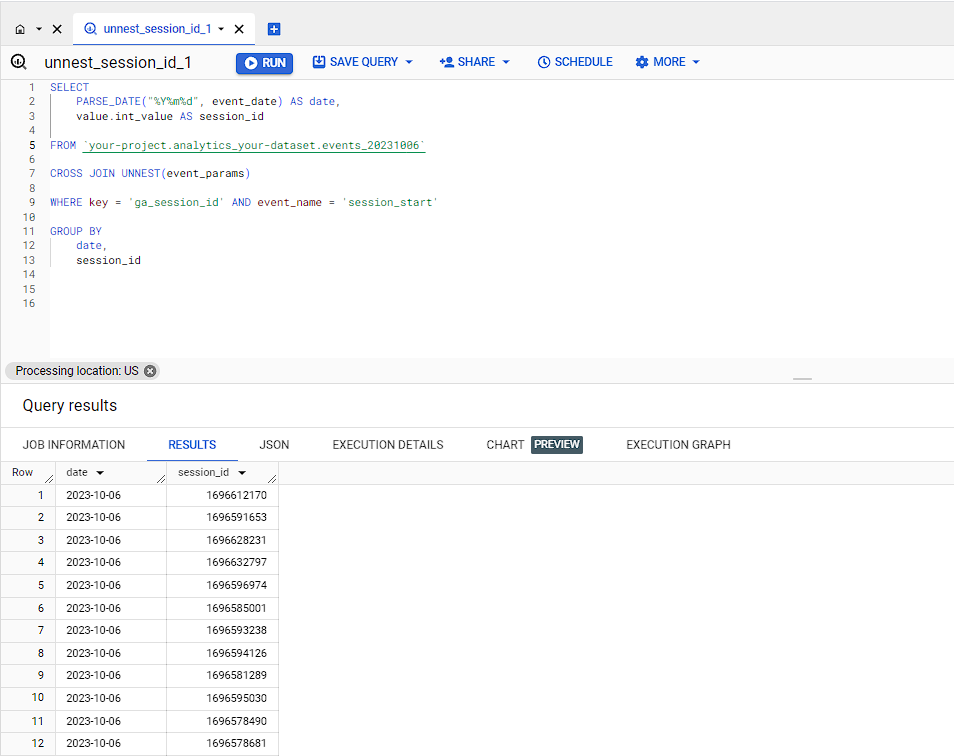Select session_id cell 1696612170
The height and width of the screenshot is (756, 954).
click(222, 495)
